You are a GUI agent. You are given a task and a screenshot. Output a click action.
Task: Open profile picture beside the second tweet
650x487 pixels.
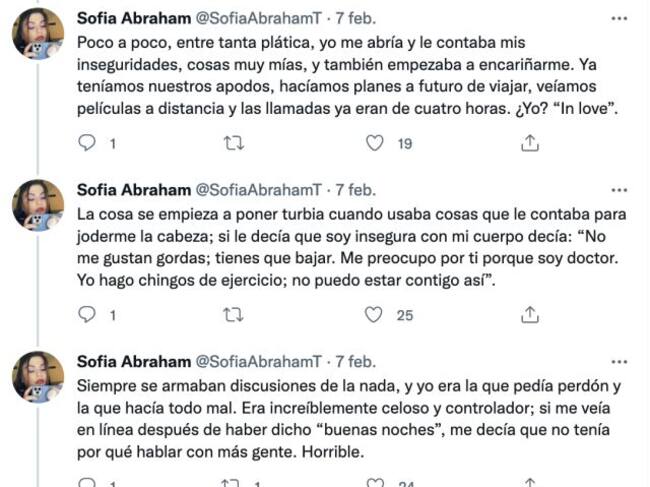click(x=39, y=206)
